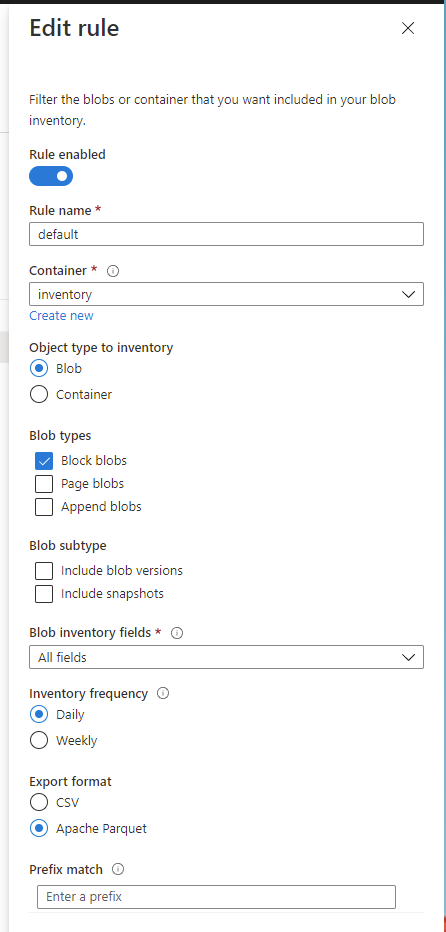
Task: Uncheck the Block blobs checkbox
Action: point(44,461)
